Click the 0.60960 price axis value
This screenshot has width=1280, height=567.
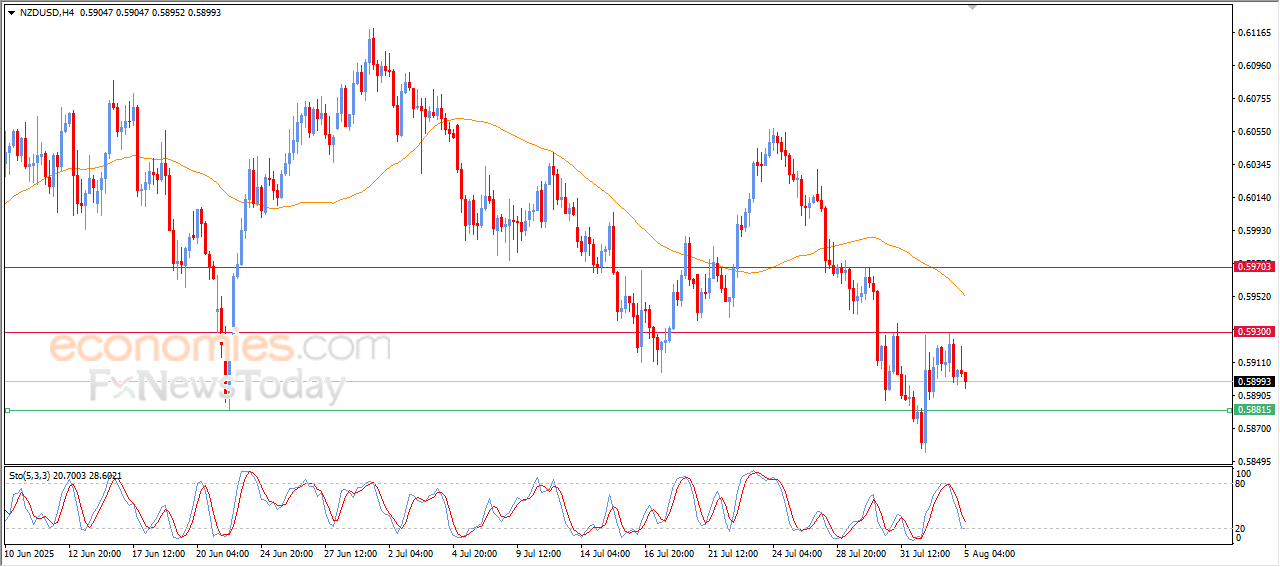tap(1254, 66)
